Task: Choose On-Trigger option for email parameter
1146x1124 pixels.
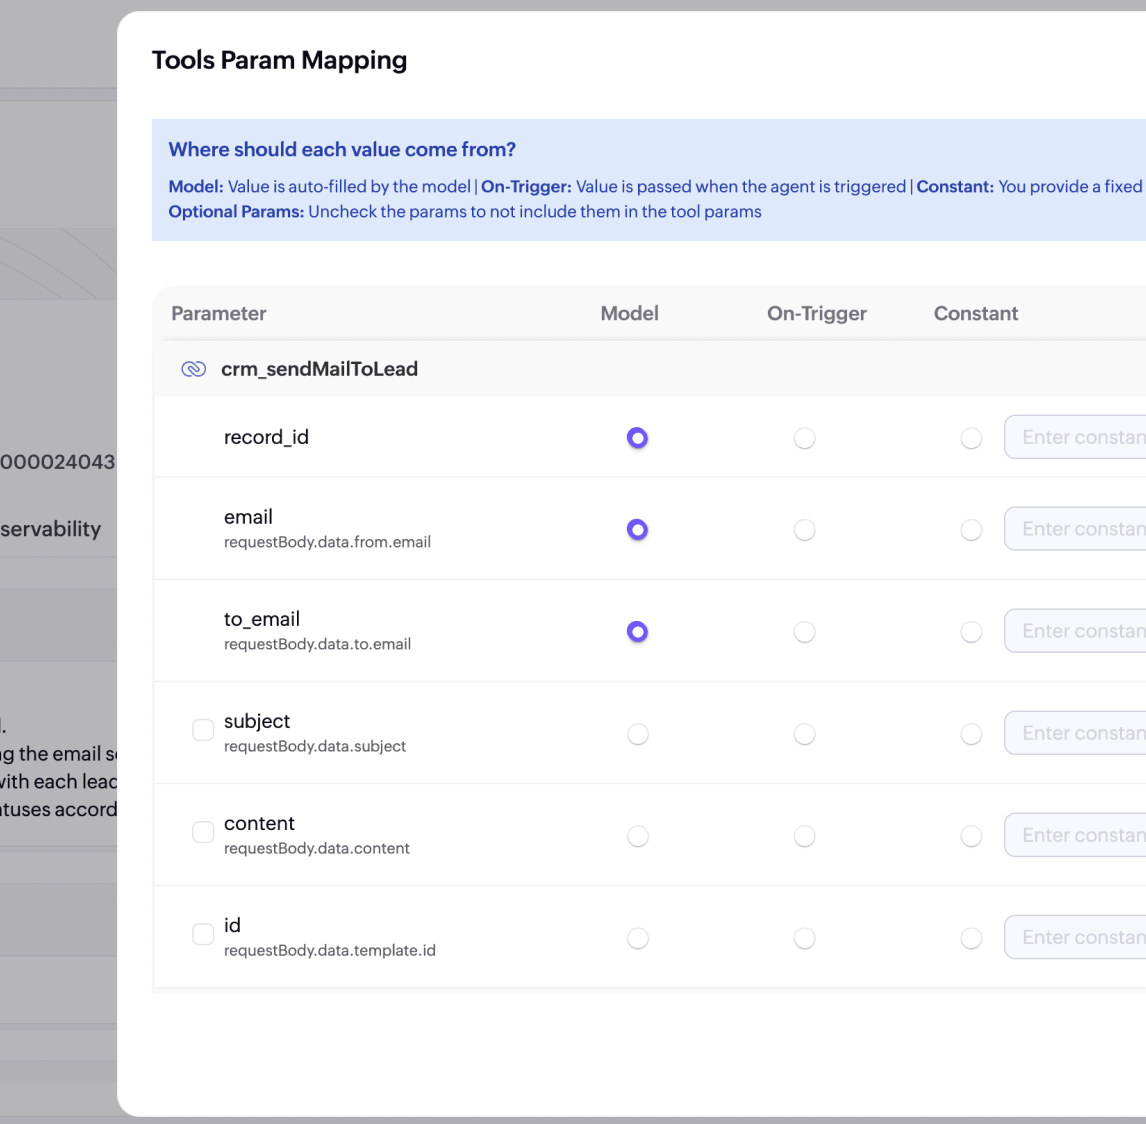Action: click(x=804, y=530)
